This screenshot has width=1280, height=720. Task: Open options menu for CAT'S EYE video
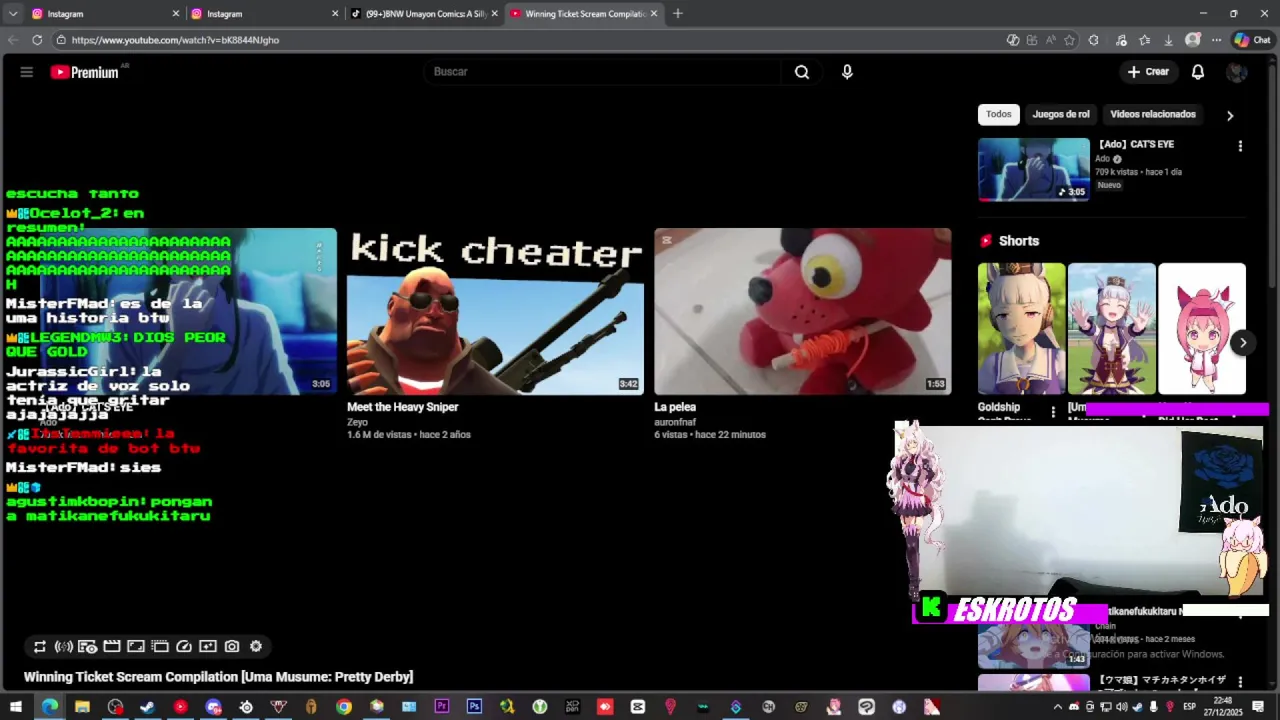1240,146
